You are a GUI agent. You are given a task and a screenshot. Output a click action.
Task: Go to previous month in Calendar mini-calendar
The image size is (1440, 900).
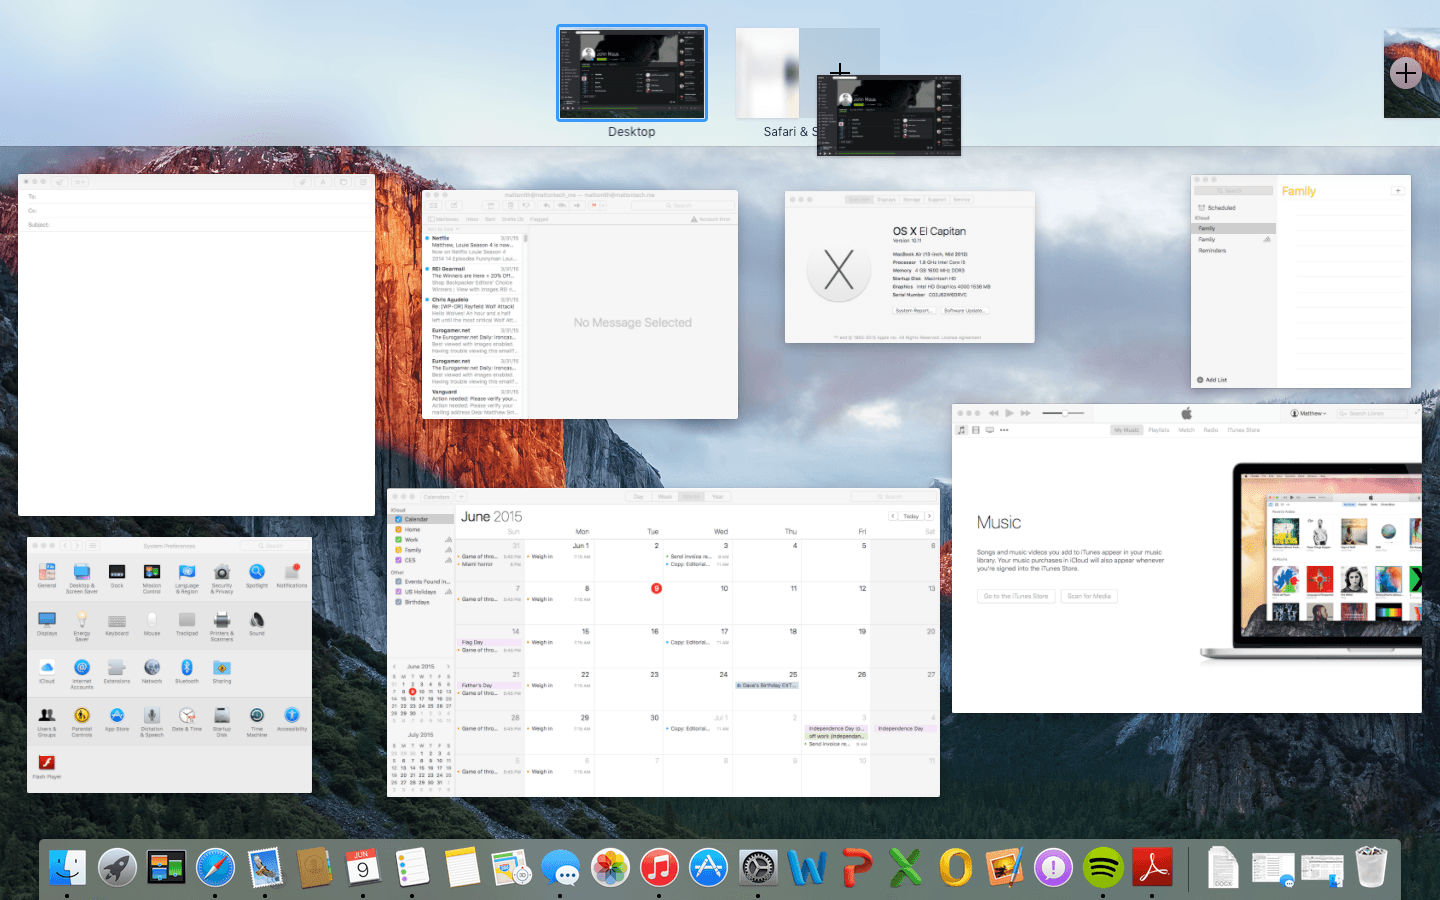[393, 666]
